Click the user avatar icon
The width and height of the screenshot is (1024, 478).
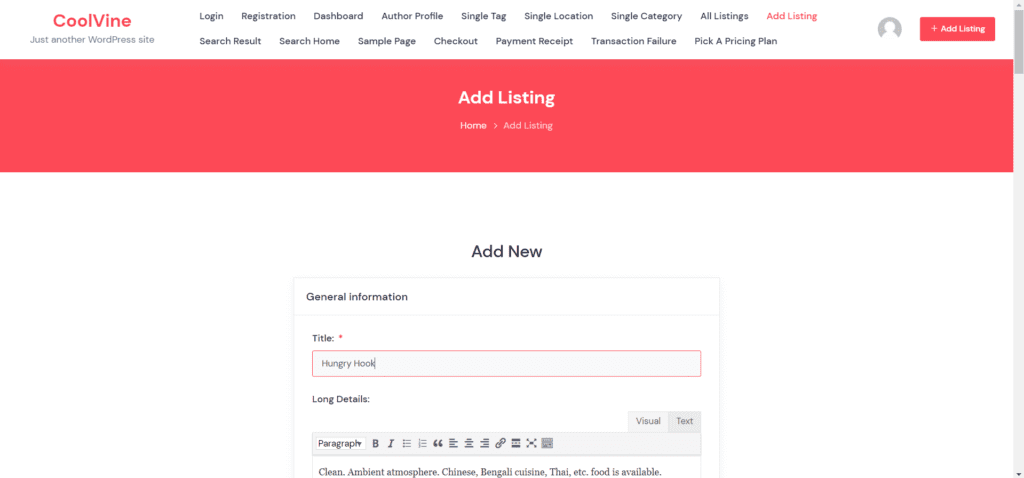tap(889, 29)
